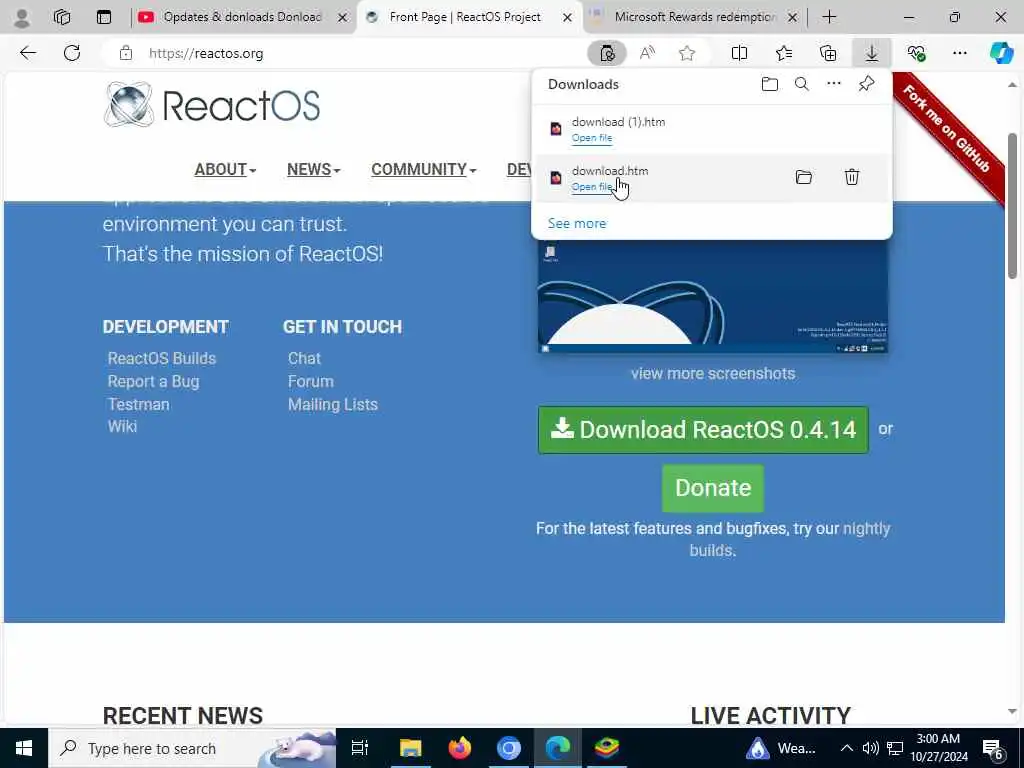The width and height of the screenshot is (1024, 768).
Task: Open the notification center icon
Action: (x=993, y=748)
